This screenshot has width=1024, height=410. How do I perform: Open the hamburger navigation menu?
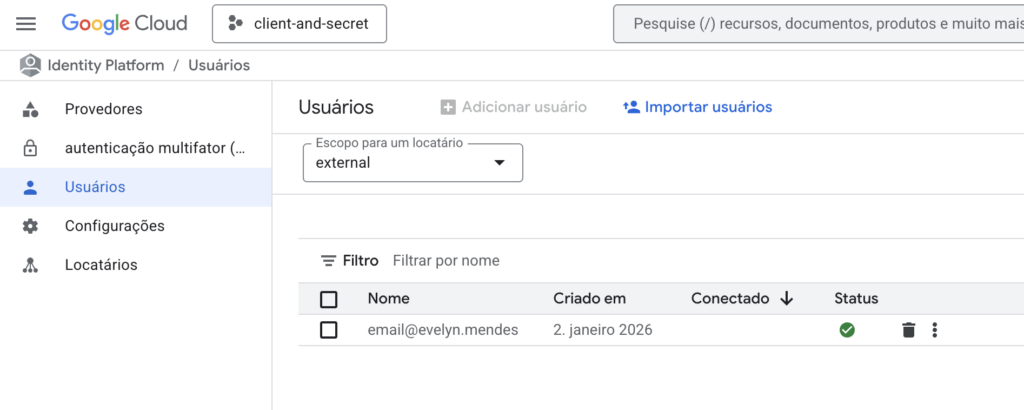click(x=26, y=24)
